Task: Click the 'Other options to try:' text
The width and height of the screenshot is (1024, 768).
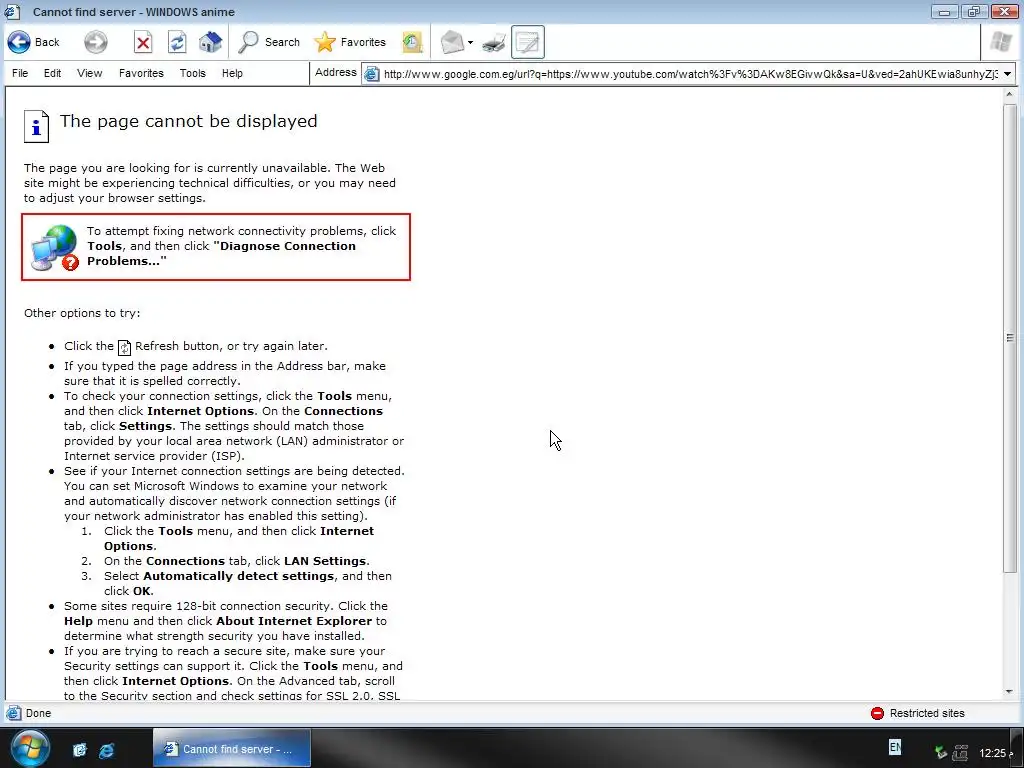Action: tap(82, 313)
